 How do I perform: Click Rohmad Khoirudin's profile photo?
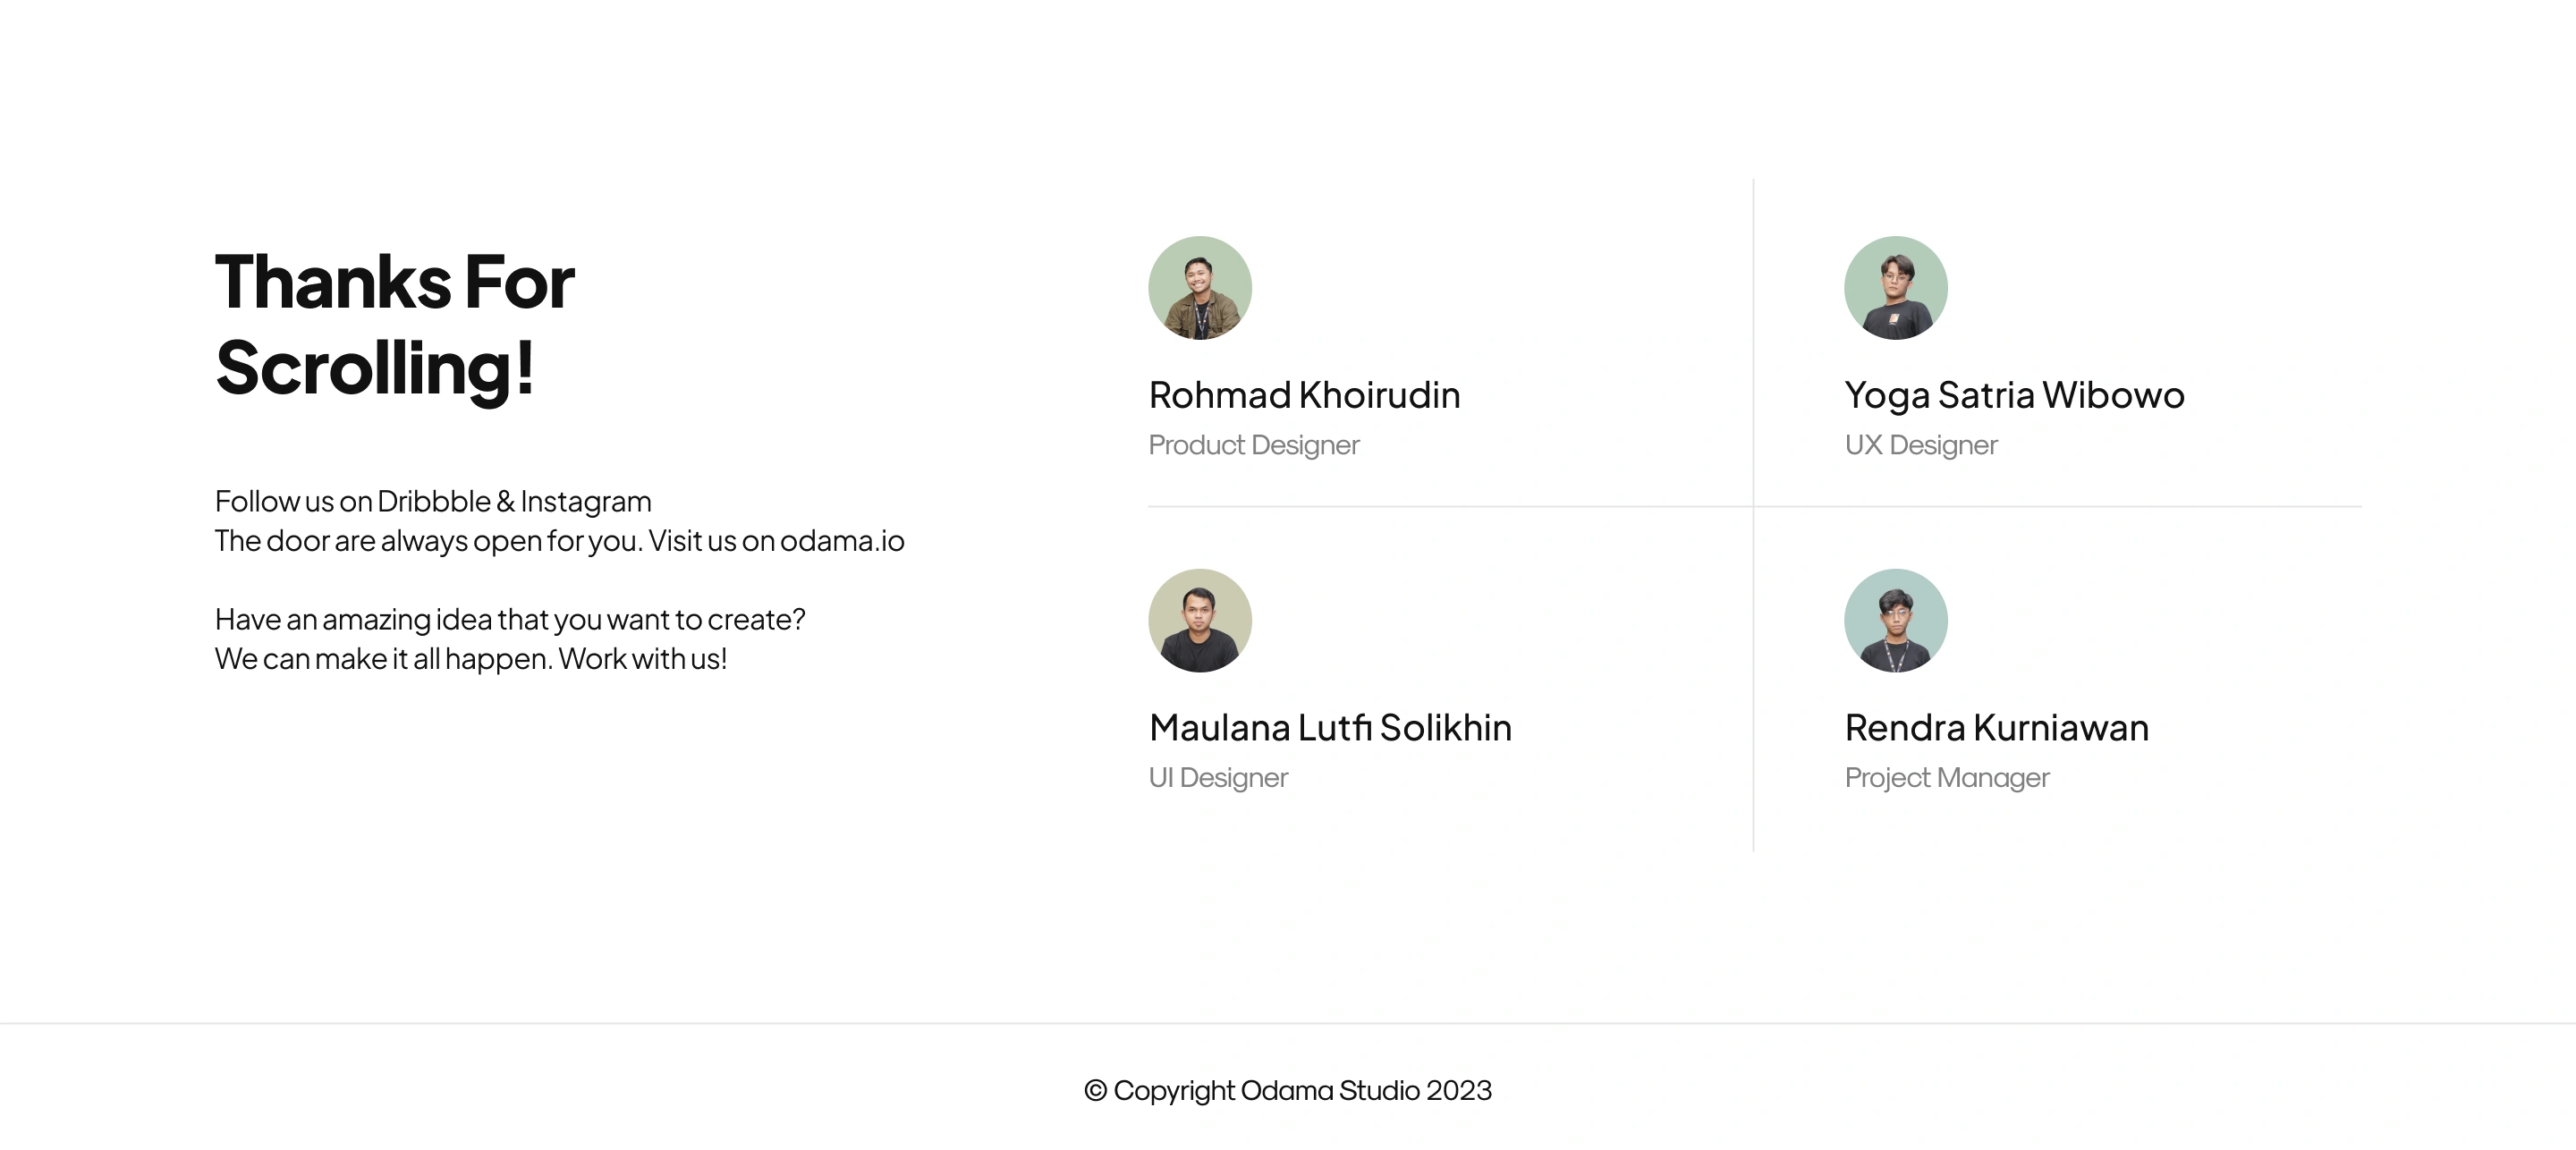tap(1199, 288)
